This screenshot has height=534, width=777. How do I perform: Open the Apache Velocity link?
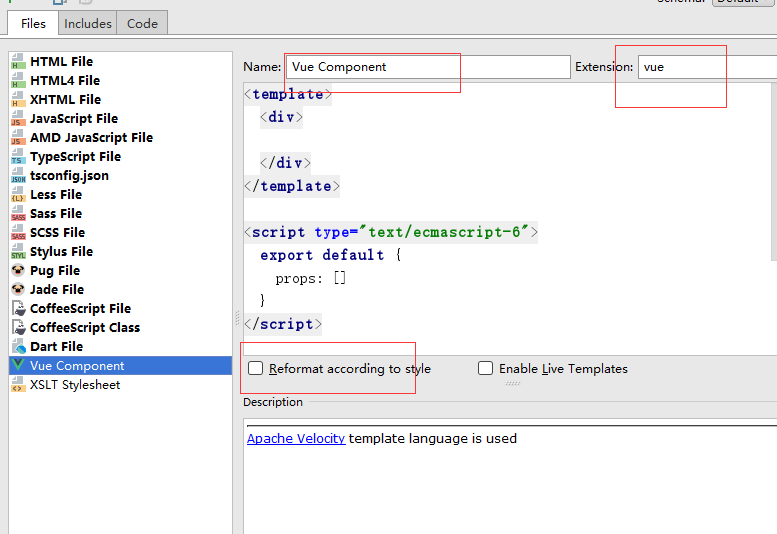(x=296, y=438)
